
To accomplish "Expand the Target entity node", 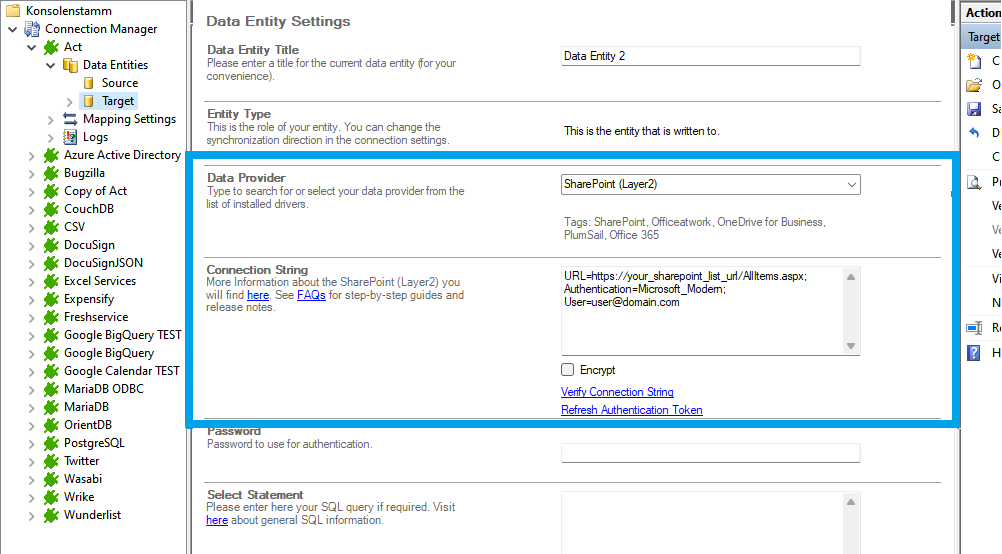I will click(x=70, y=102).
